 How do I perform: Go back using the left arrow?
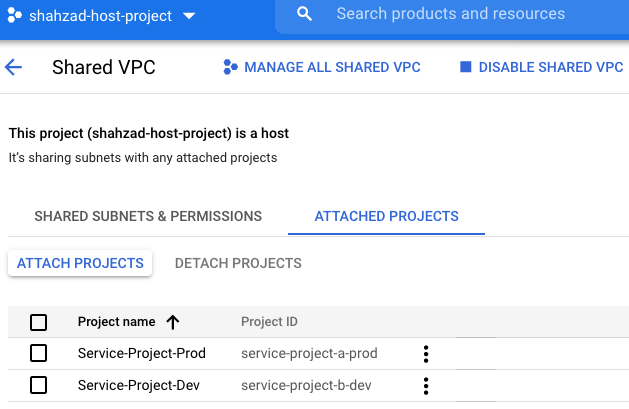point(13,67)
